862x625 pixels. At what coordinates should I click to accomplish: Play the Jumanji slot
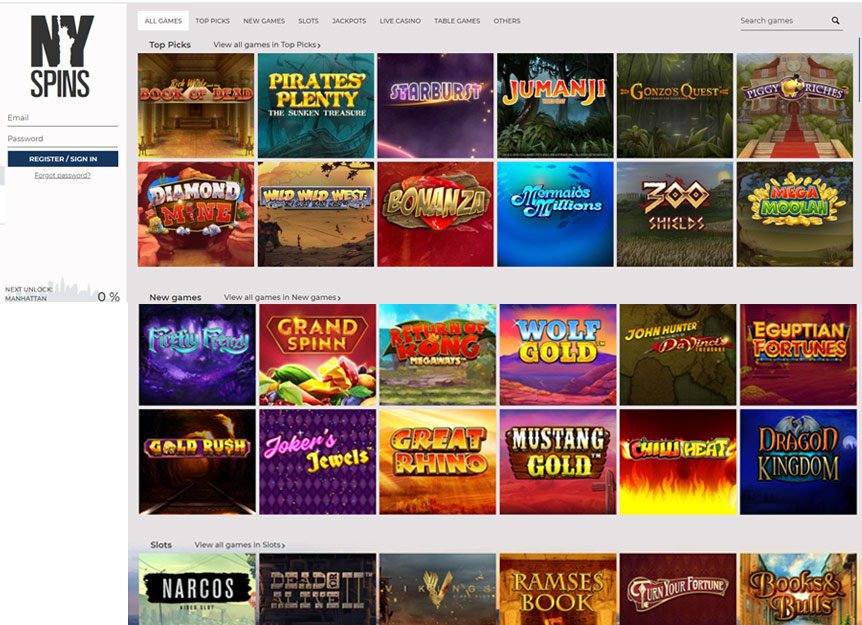coord(555,106)
